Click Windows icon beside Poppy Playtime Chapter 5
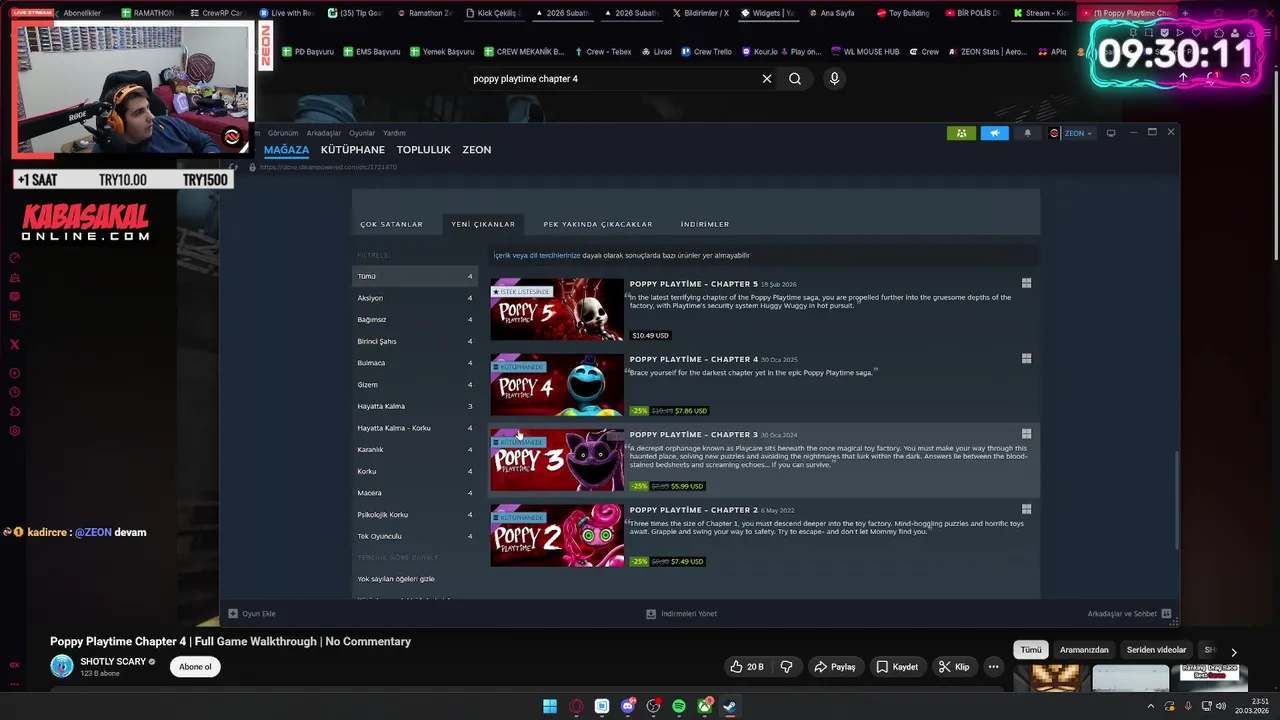Viewport: 1280px width, 720px height. click(x=1026, y=283)
